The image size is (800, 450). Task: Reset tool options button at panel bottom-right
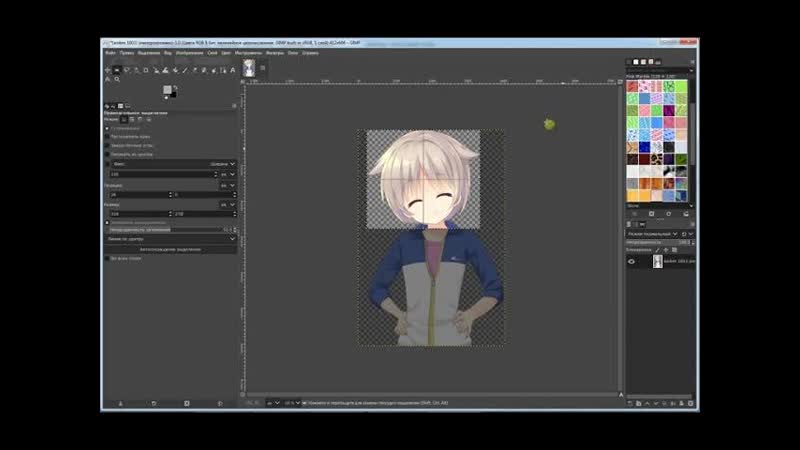tap(220, 404)
